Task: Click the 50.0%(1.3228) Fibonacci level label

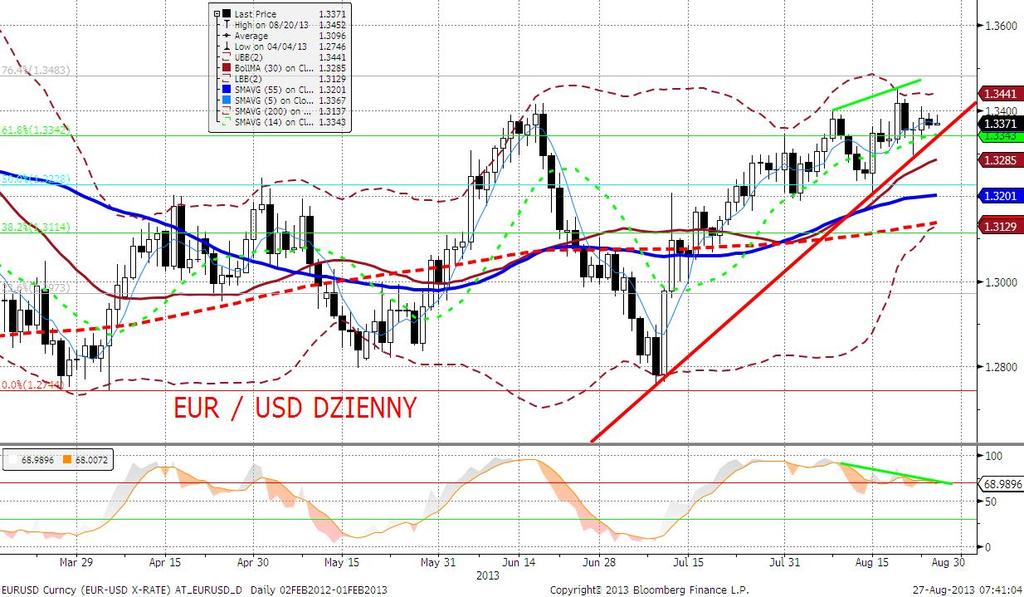Action: point(35,179)
